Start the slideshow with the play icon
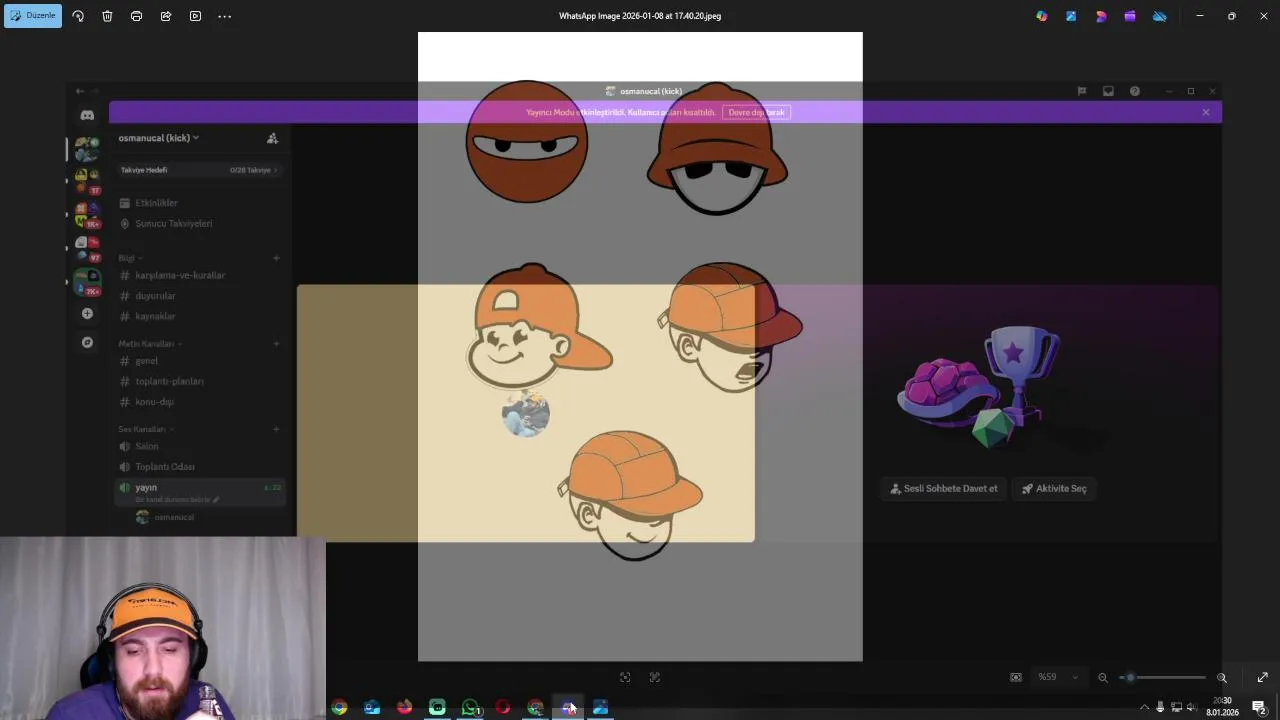1280x720 pixels. coord(195,16)
